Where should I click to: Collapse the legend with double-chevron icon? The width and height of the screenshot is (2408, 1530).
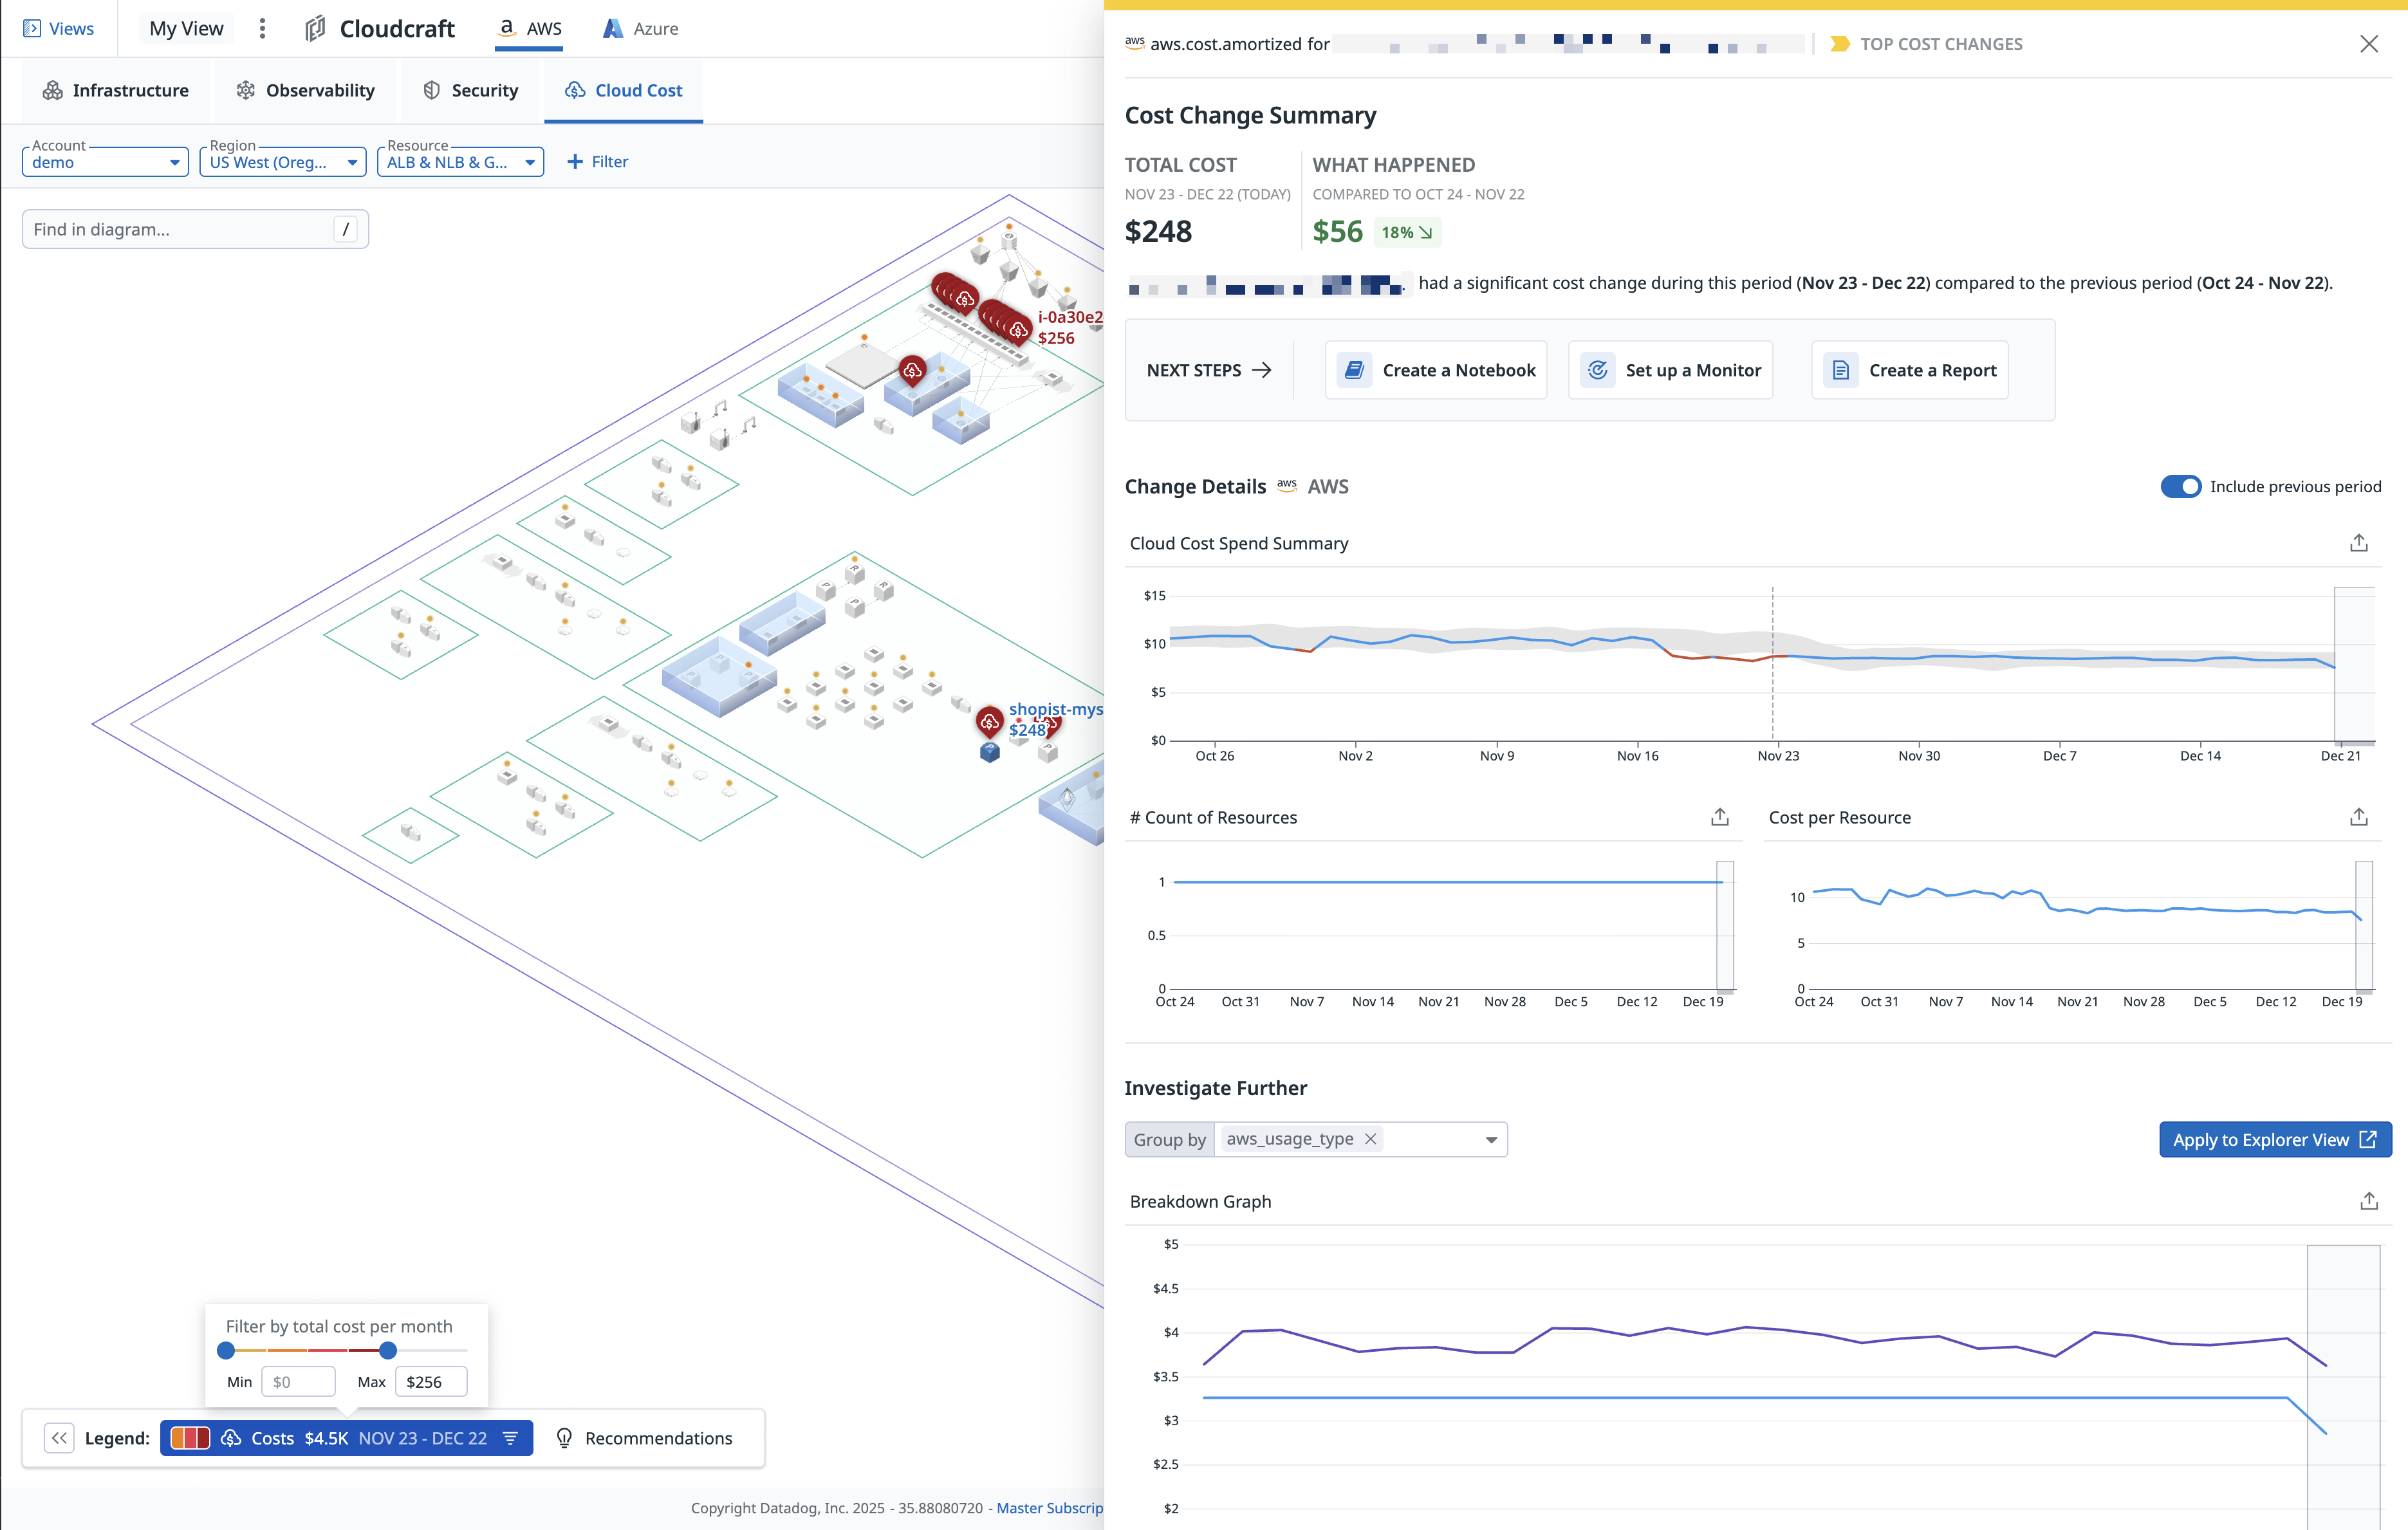tap(59, 1438)
